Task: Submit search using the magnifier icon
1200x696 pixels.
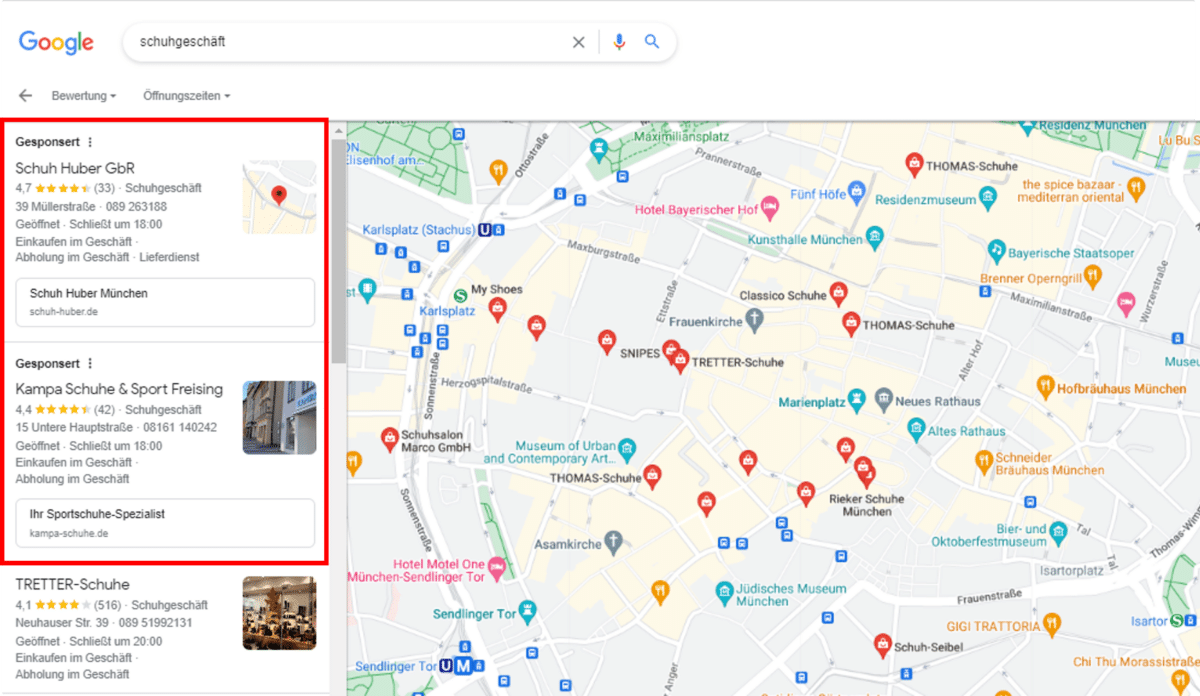Action: [652, 42]
